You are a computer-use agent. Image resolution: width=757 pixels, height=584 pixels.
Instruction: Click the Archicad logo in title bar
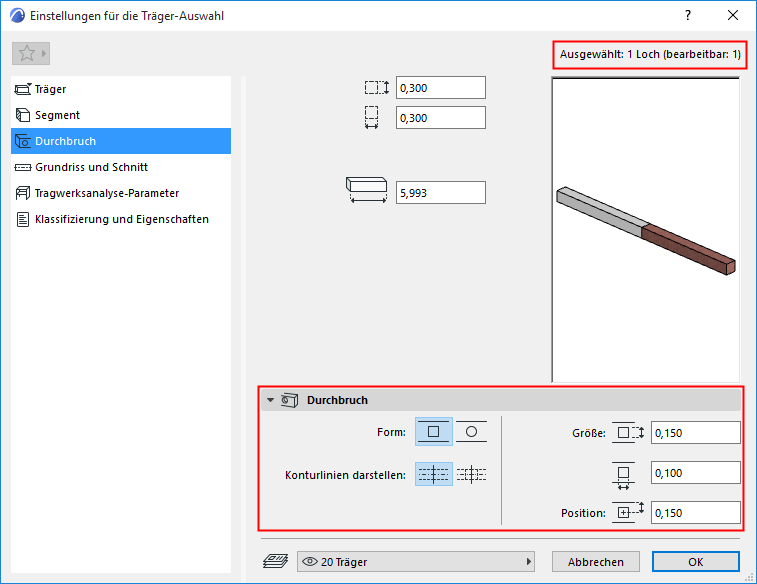pyautogui.click(x=17, y=15)
